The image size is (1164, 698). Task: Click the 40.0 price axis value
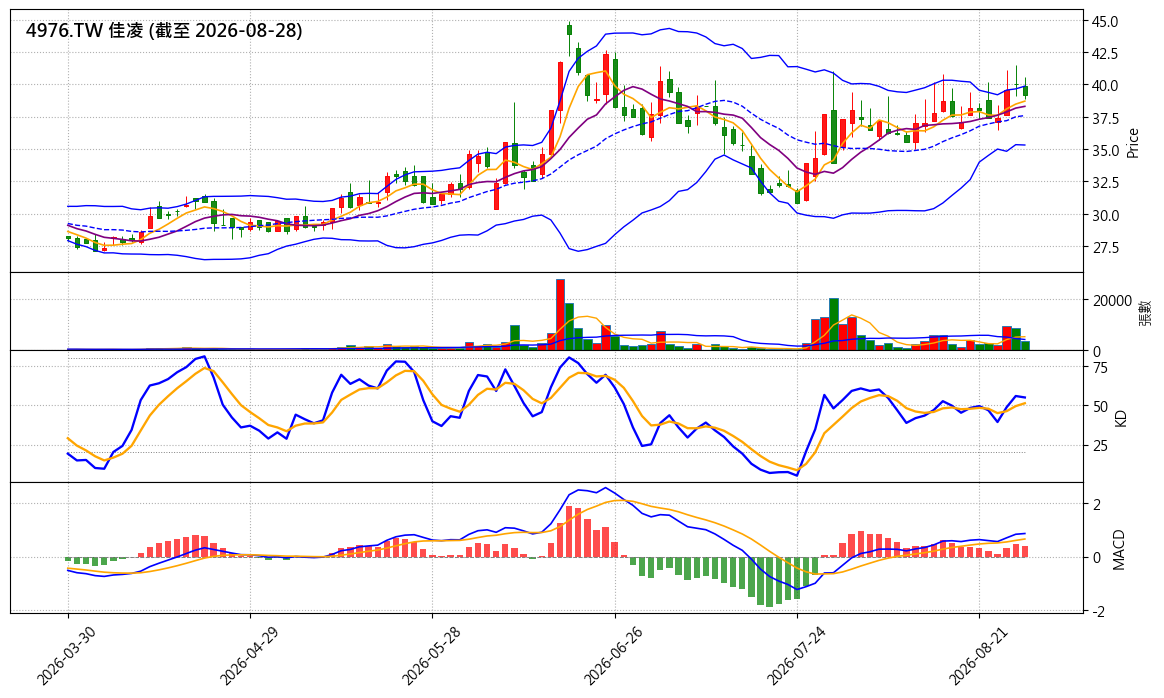[x=1105, y=86]
